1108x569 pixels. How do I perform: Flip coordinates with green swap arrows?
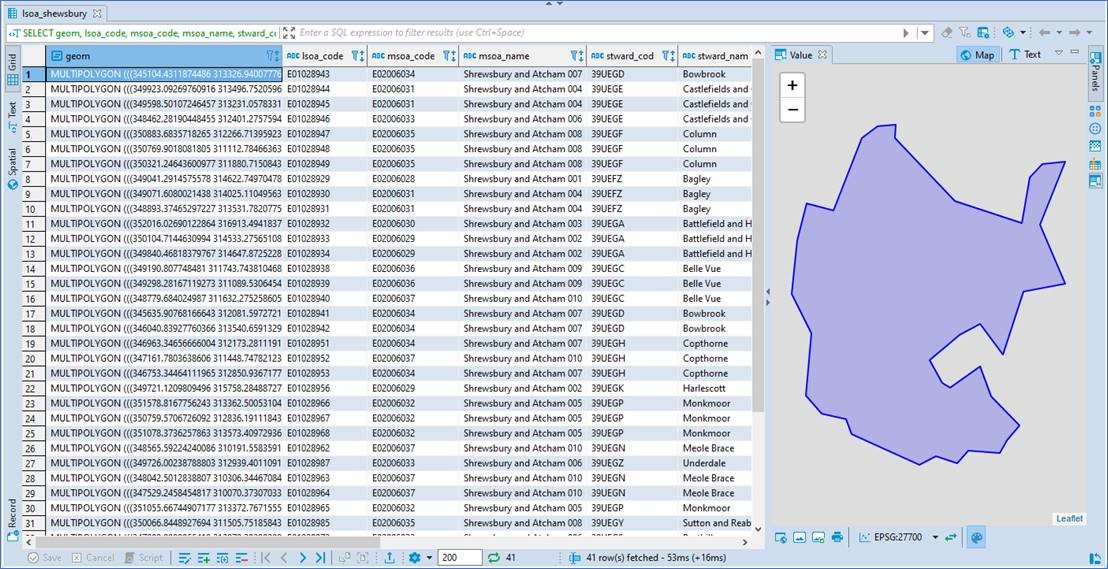pos(950,537)
